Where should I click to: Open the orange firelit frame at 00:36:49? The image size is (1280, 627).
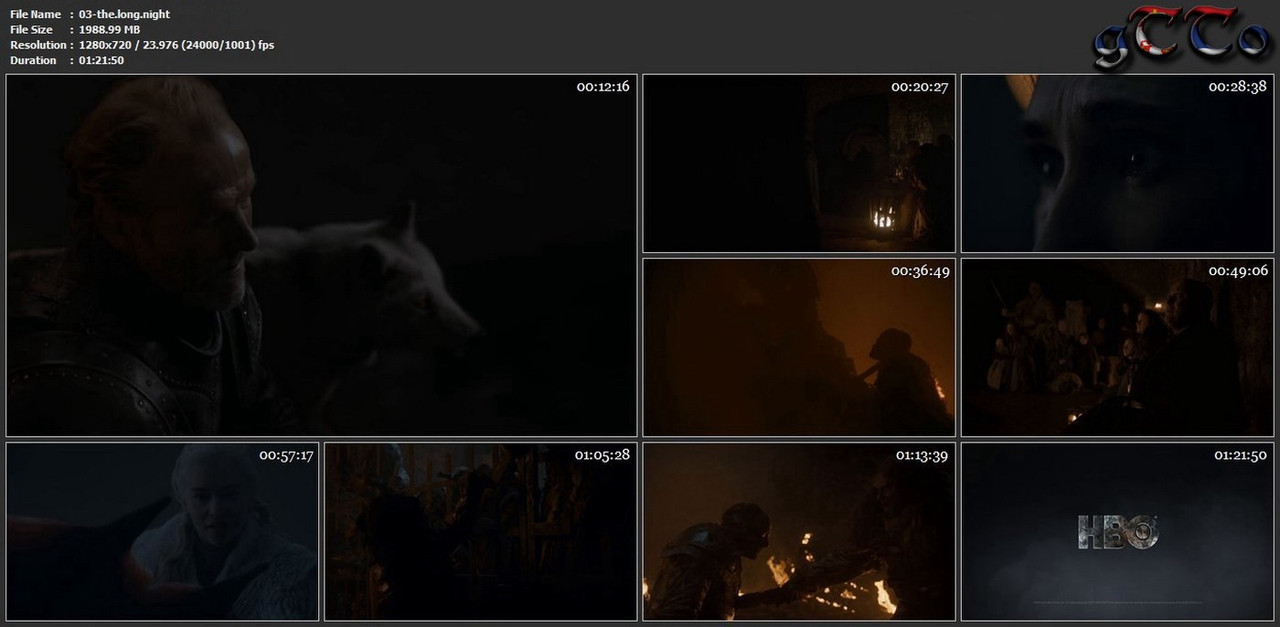click(799, 347)
